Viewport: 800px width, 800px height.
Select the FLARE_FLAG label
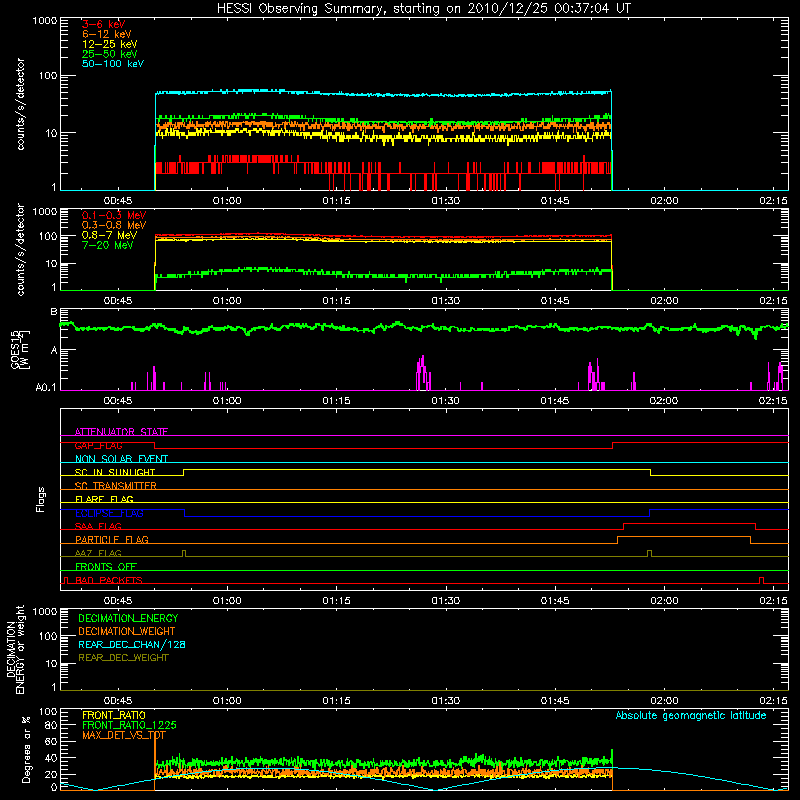click(104, 499)
